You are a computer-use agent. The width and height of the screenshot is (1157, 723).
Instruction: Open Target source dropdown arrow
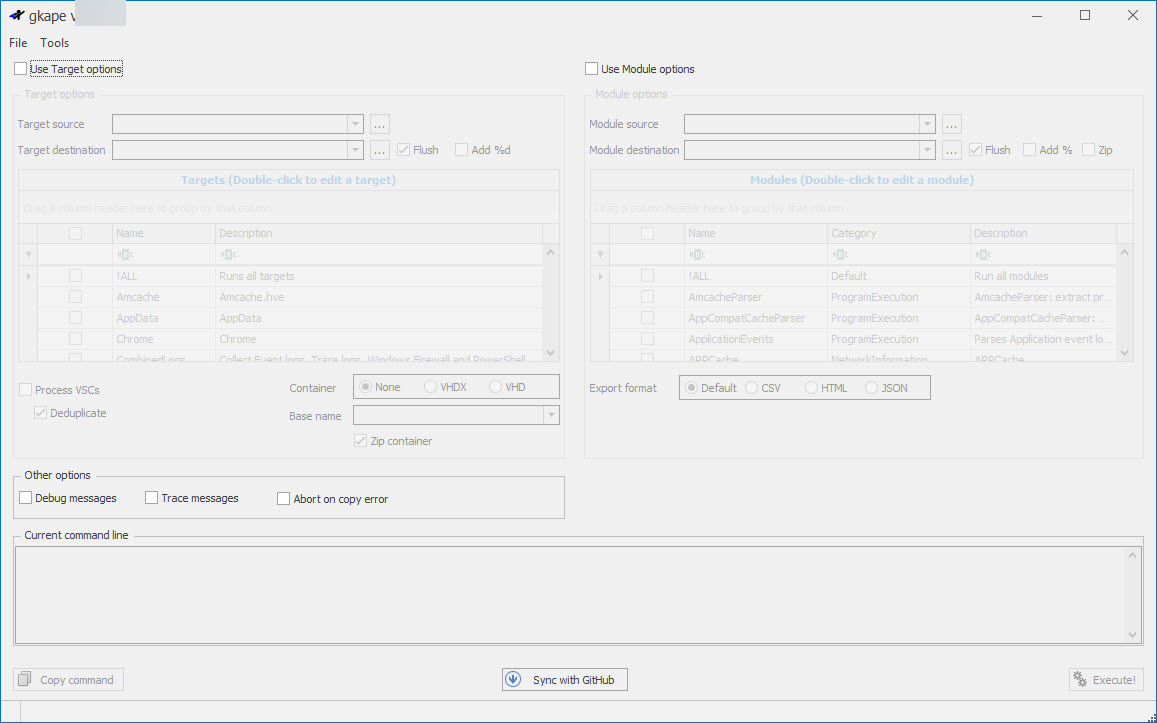[355, 124]
